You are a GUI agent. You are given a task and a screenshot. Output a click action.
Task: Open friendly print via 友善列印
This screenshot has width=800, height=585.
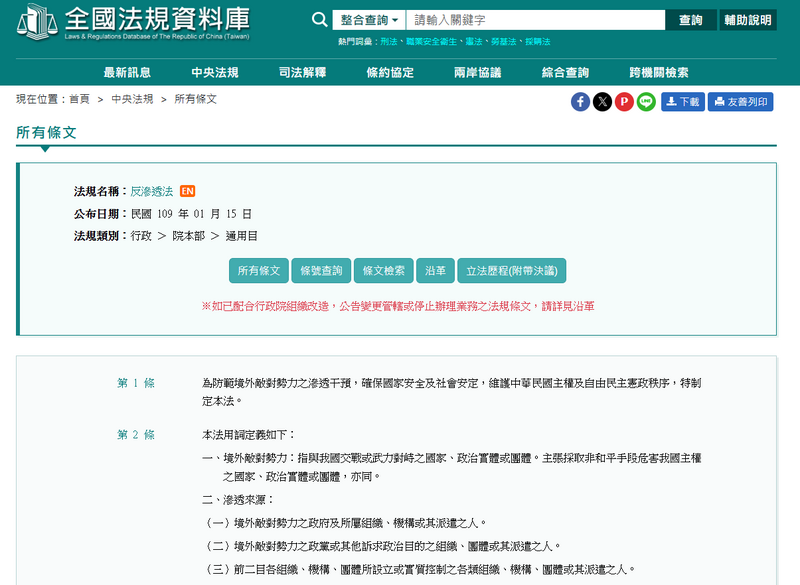[741, 101]
